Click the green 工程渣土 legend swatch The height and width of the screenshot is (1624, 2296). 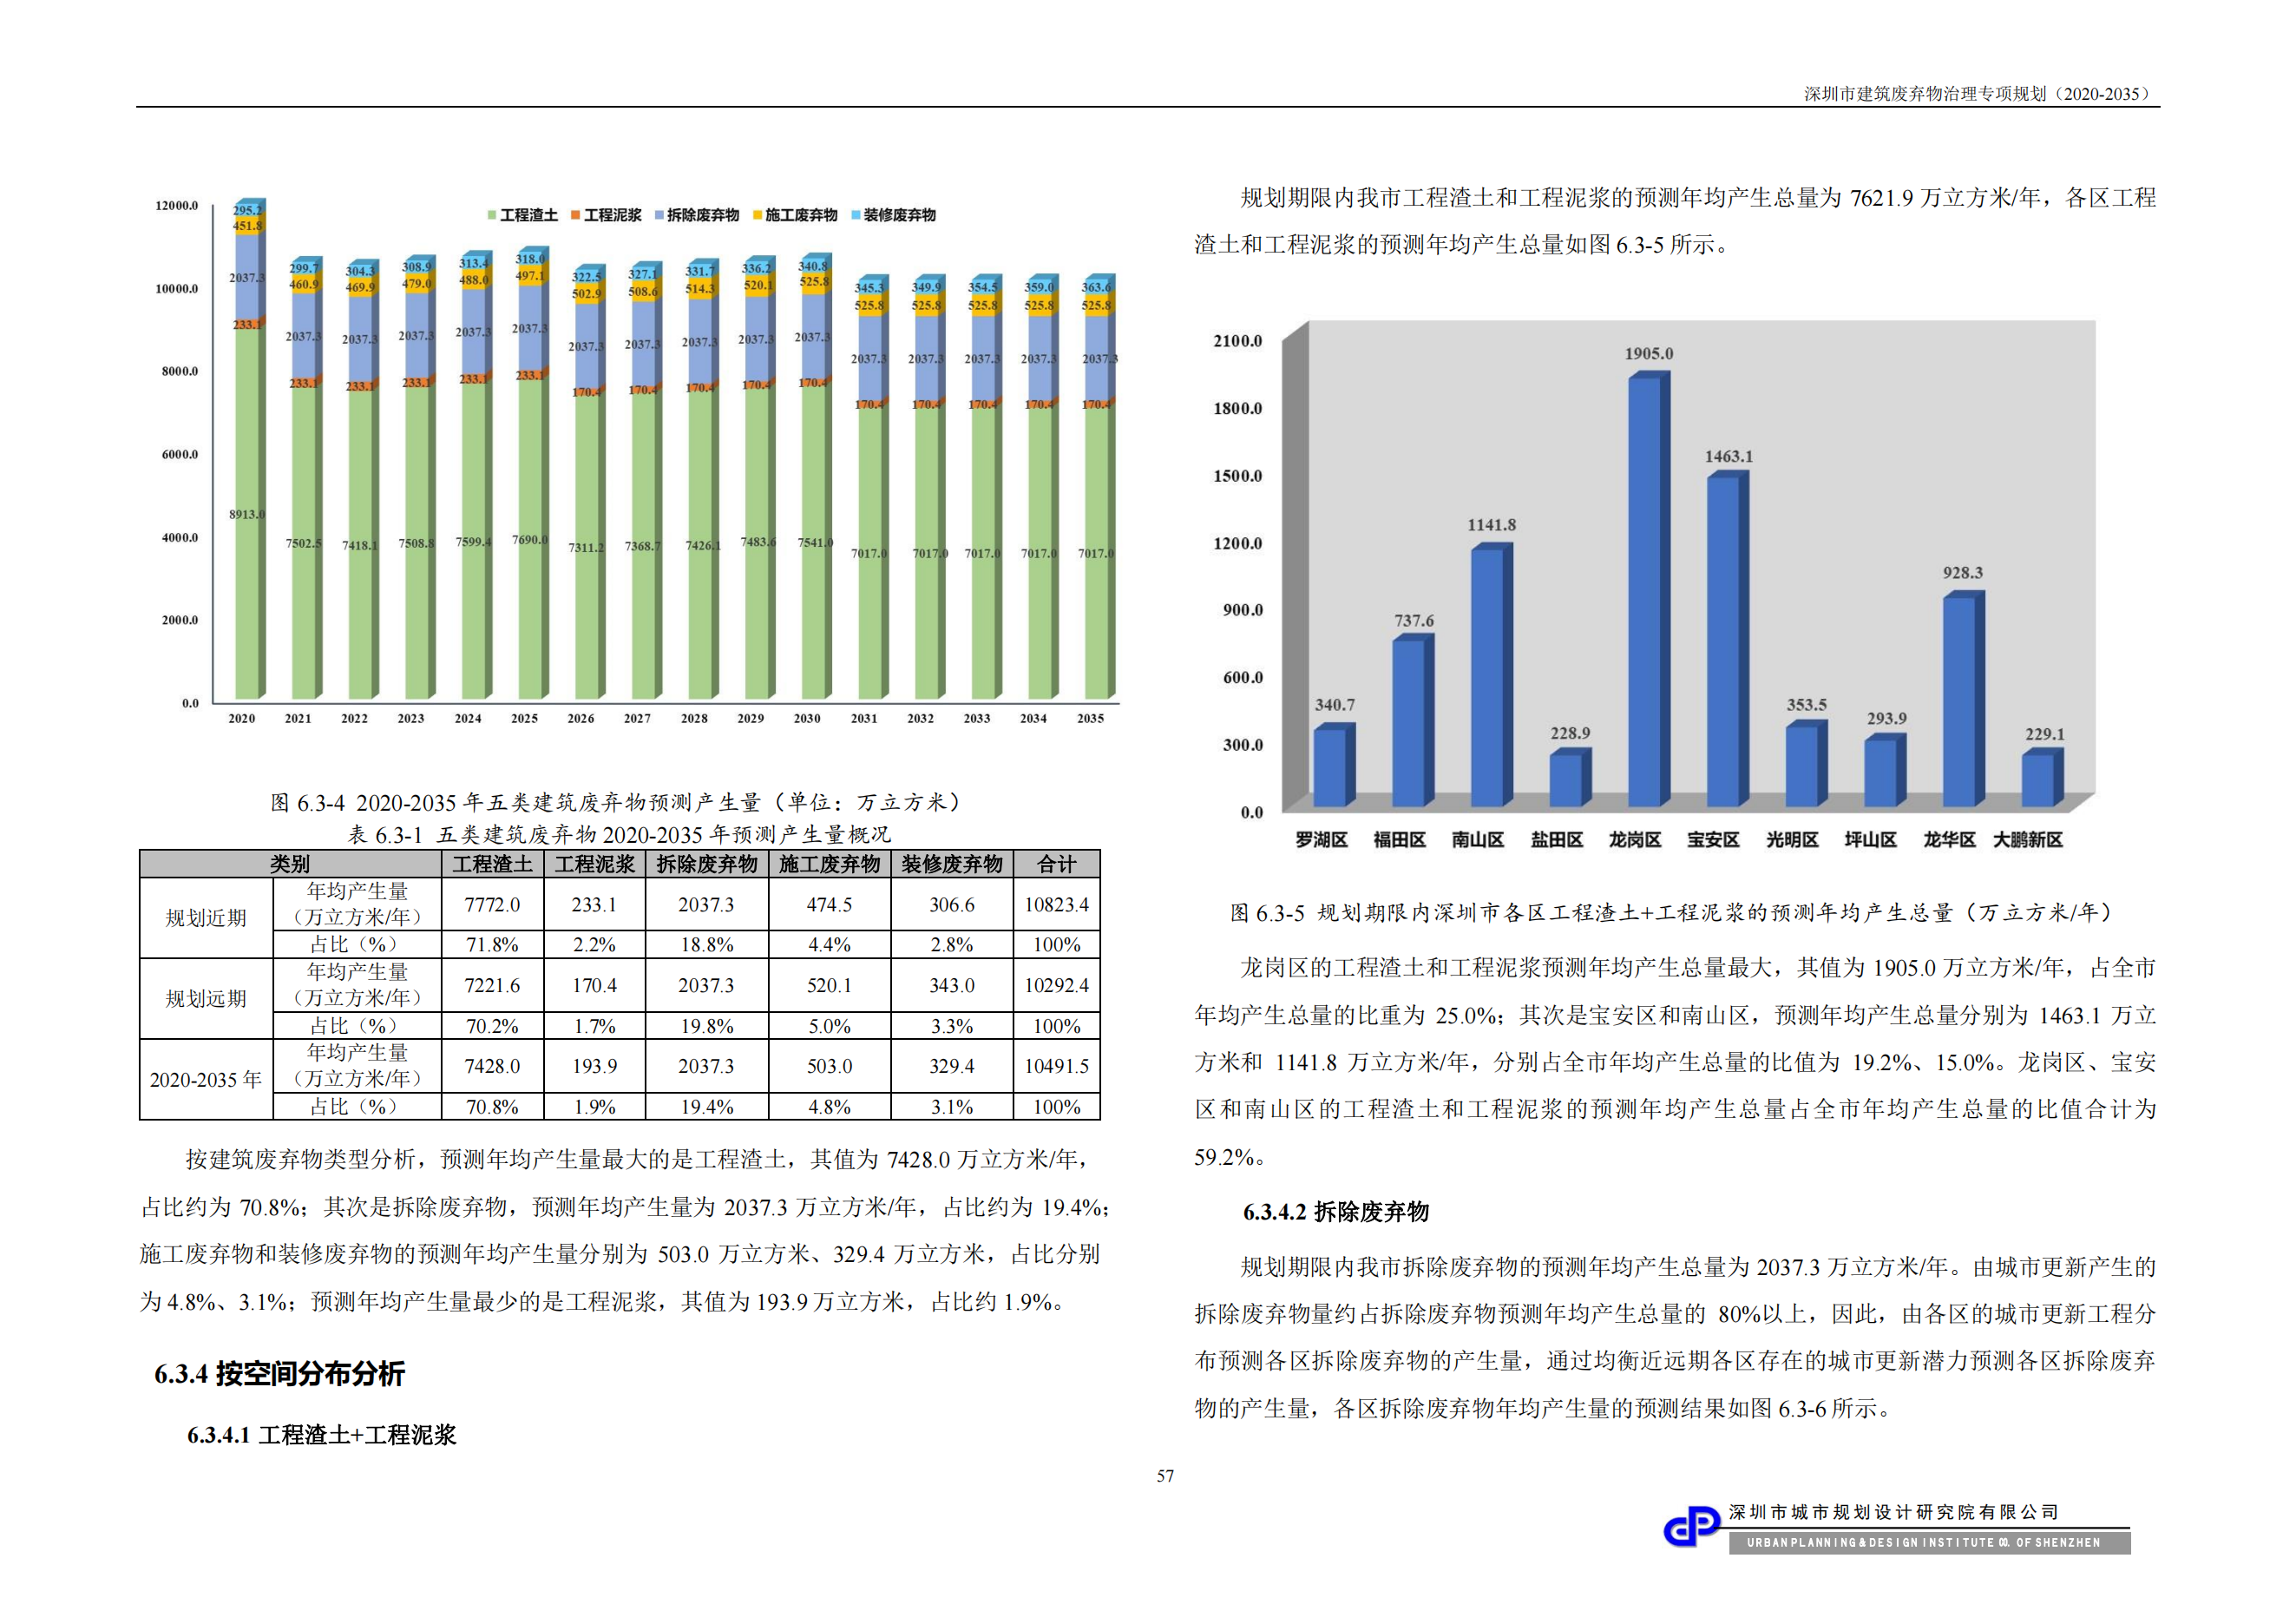pos(492,215)
